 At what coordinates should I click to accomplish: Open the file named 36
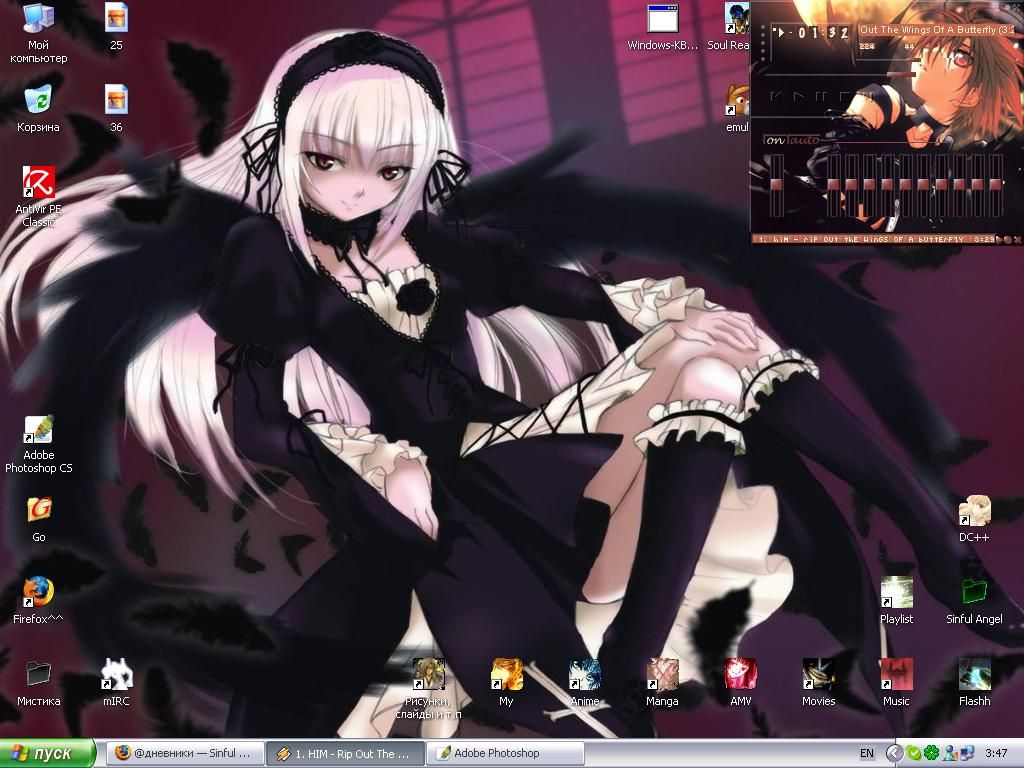coord(116,108)
